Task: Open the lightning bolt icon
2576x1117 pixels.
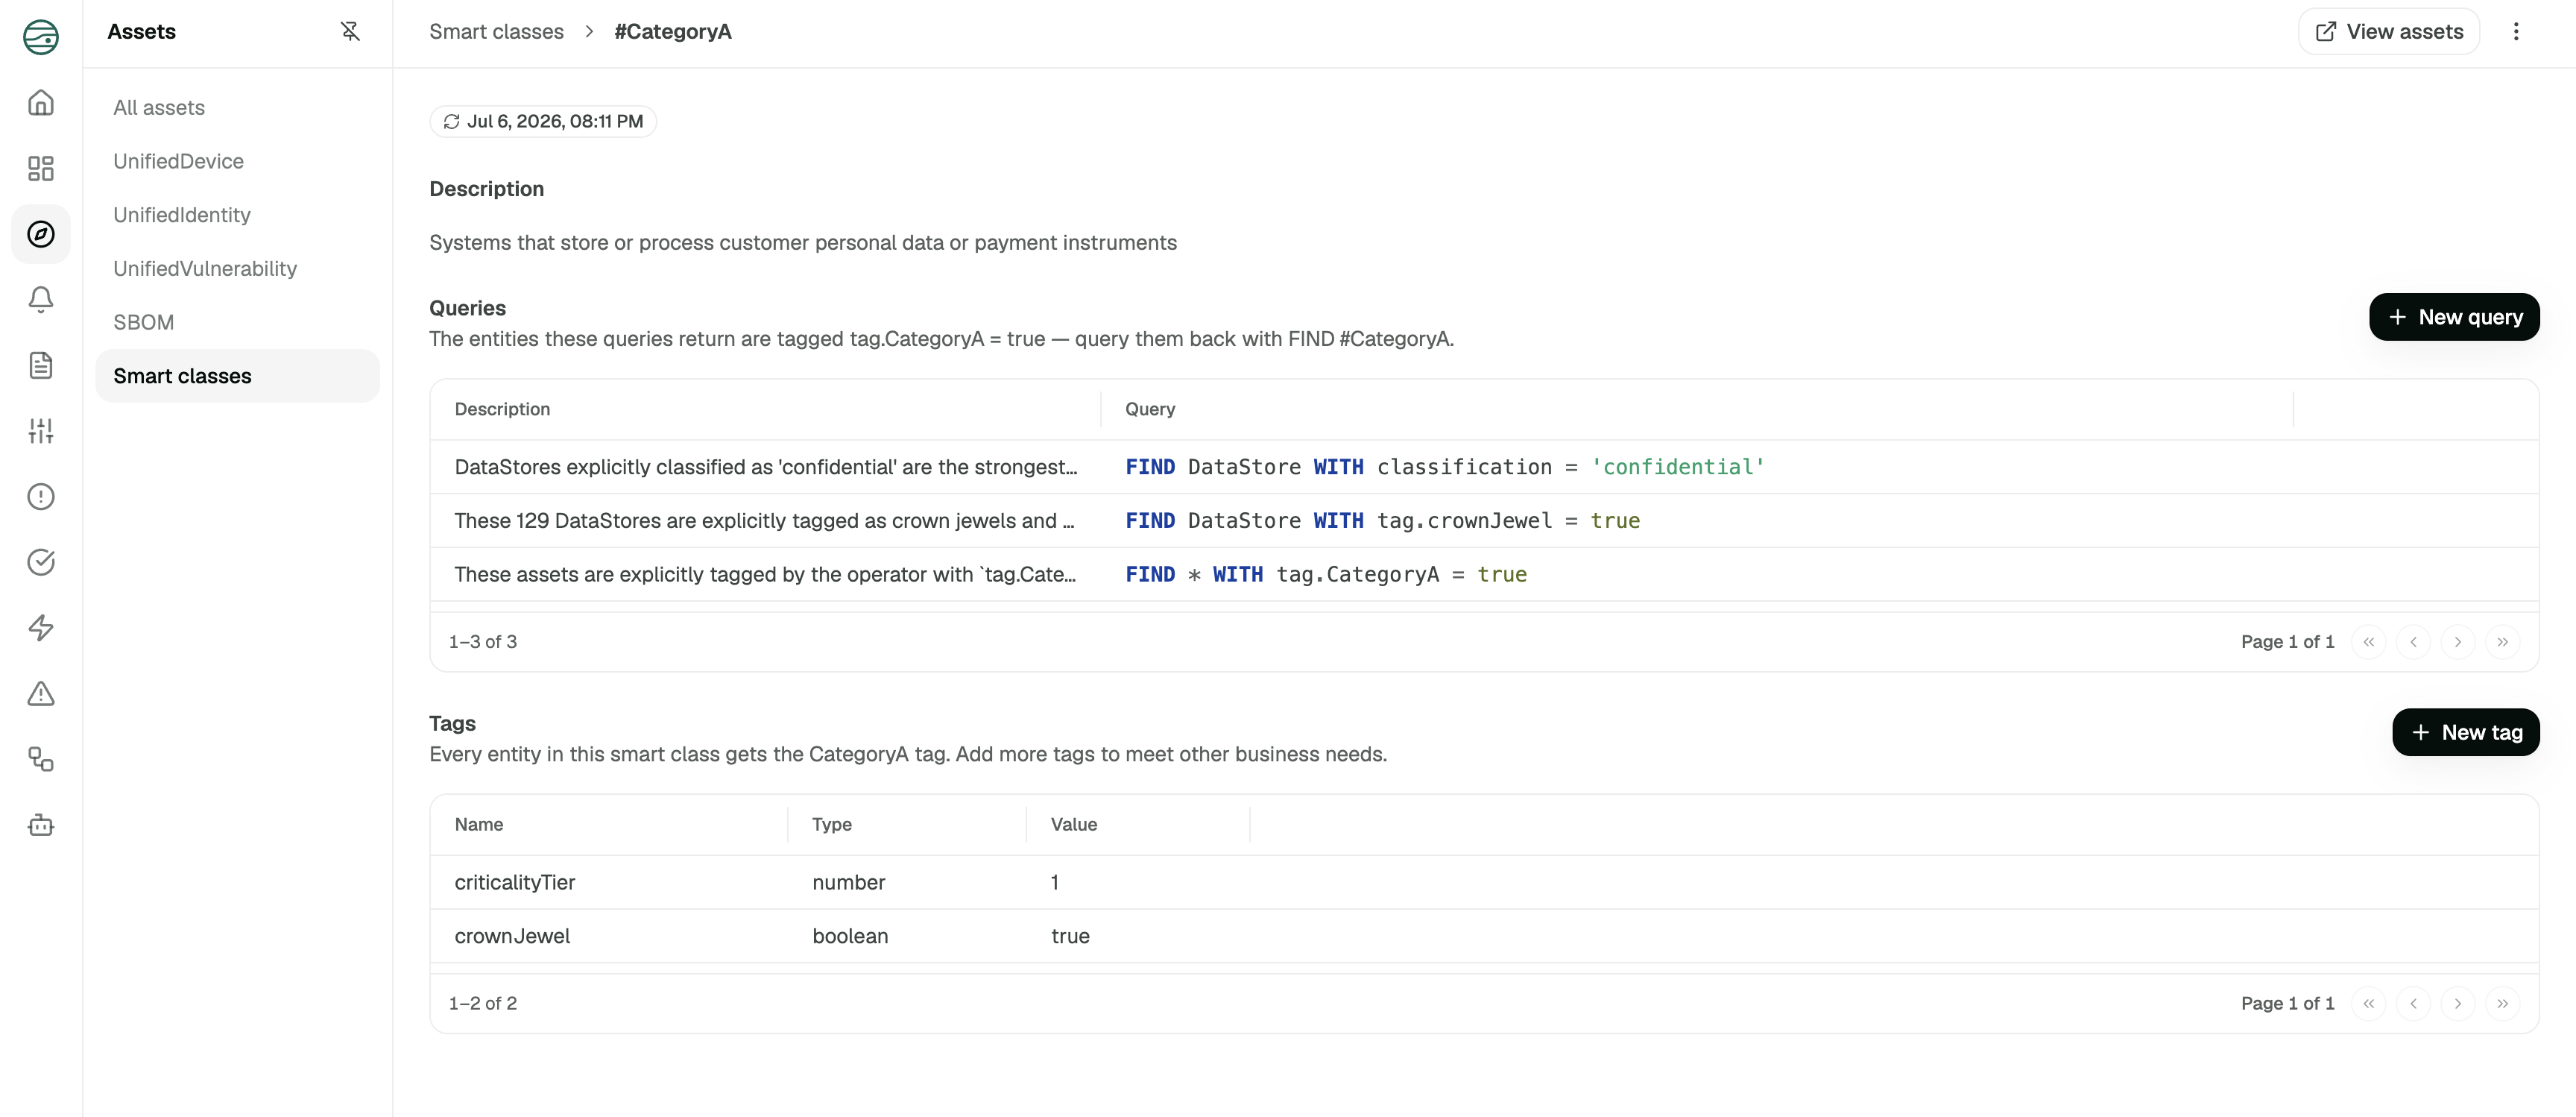Action: (x=41, y=628)
